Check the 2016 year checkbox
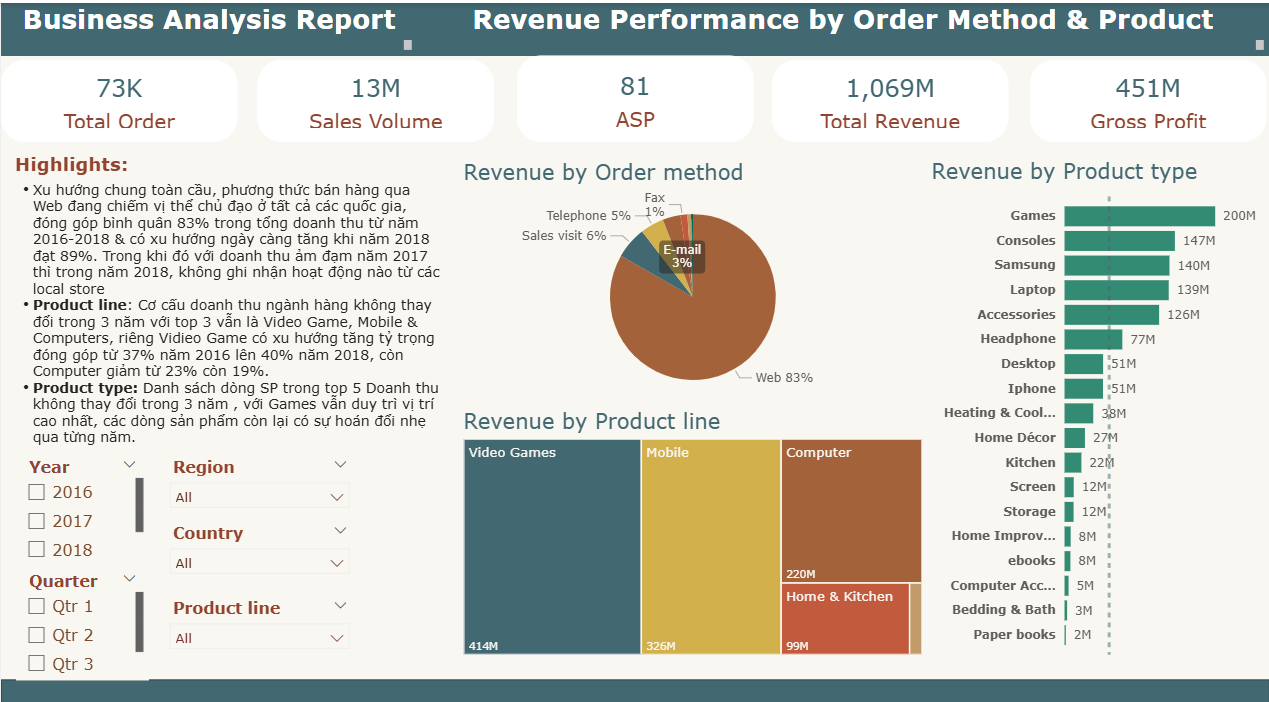Viewport: 1269px width, 702px height. (37, 492)
